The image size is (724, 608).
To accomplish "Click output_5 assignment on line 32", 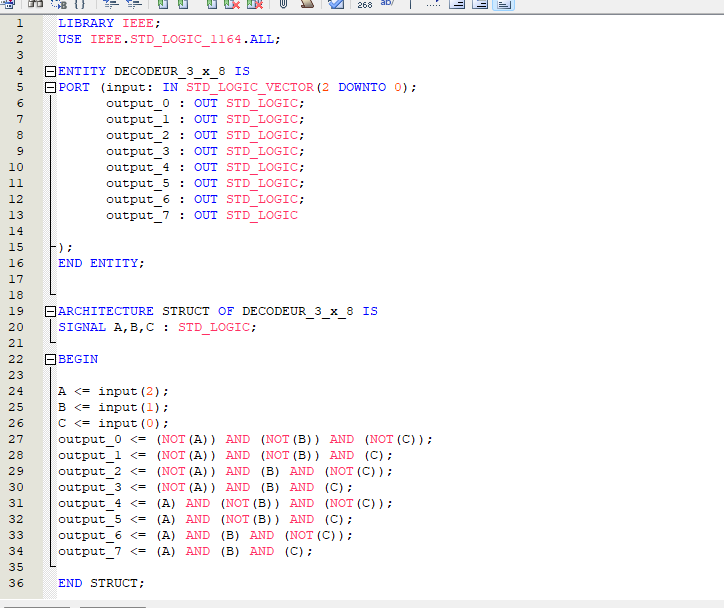I will pos(205,519).
